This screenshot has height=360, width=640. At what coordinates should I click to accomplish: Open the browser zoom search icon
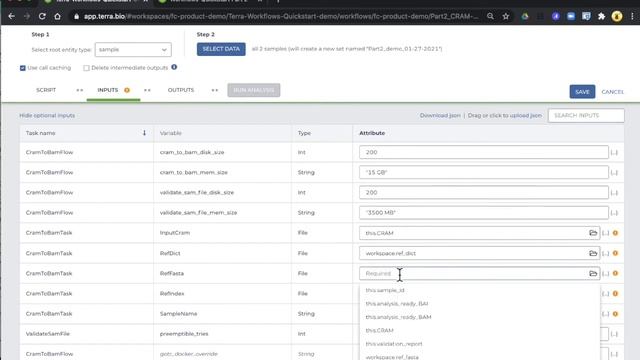click(x=490, y=16)
